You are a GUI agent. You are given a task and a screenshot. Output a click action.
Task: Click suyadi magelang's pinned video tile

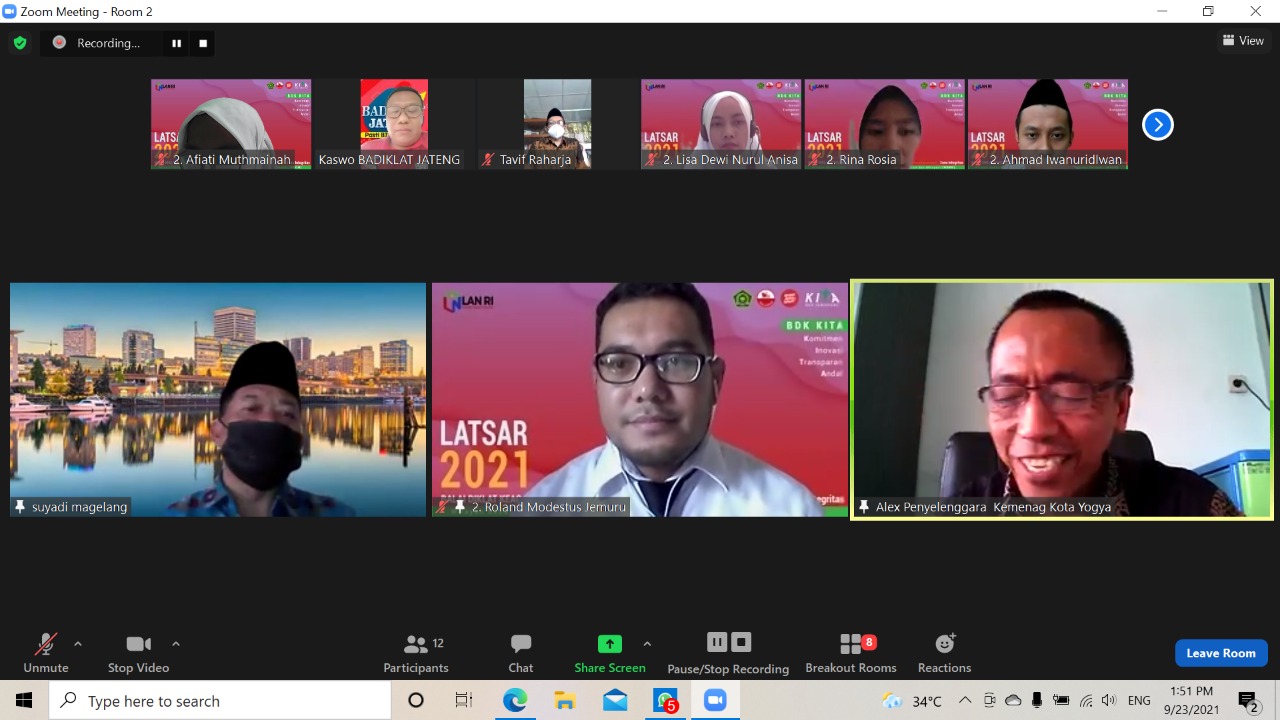tap(218, 399)
